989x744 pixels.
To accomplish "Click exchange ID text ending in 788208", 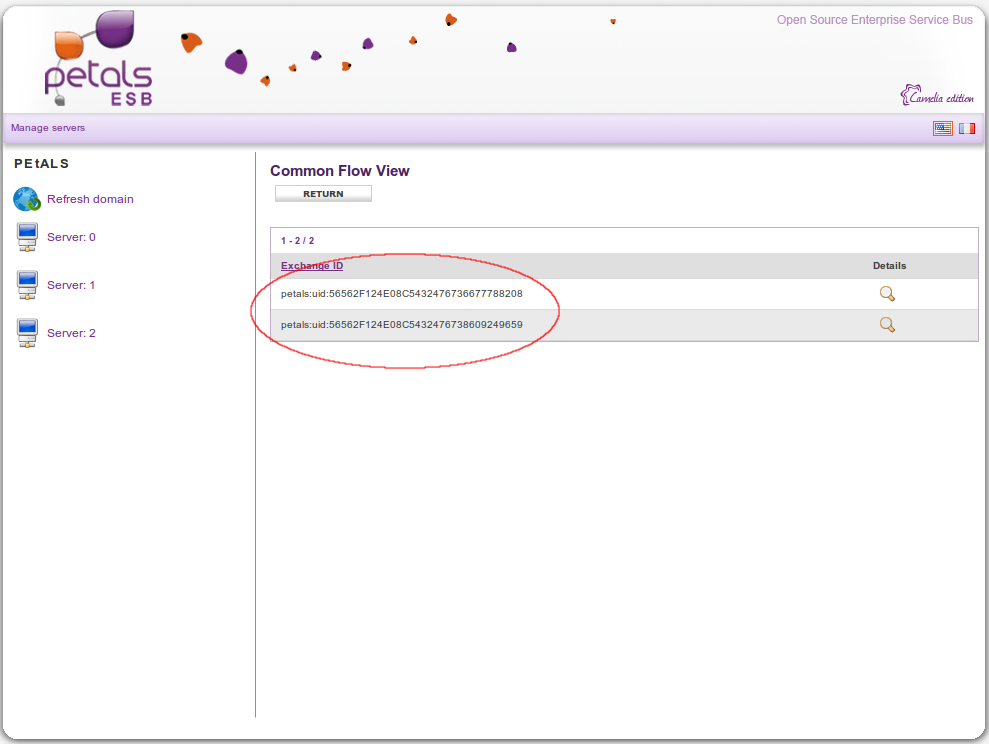I will (402, 294).
